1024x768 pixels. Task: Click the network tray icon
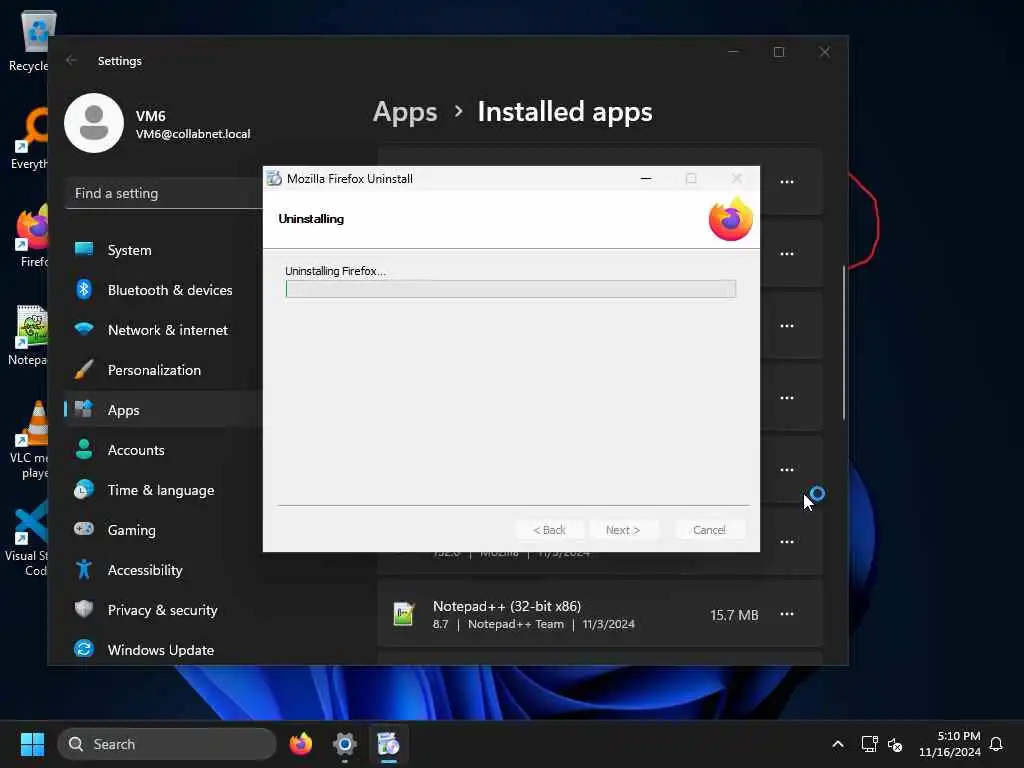pyautogui.click(x=869, y=744)
